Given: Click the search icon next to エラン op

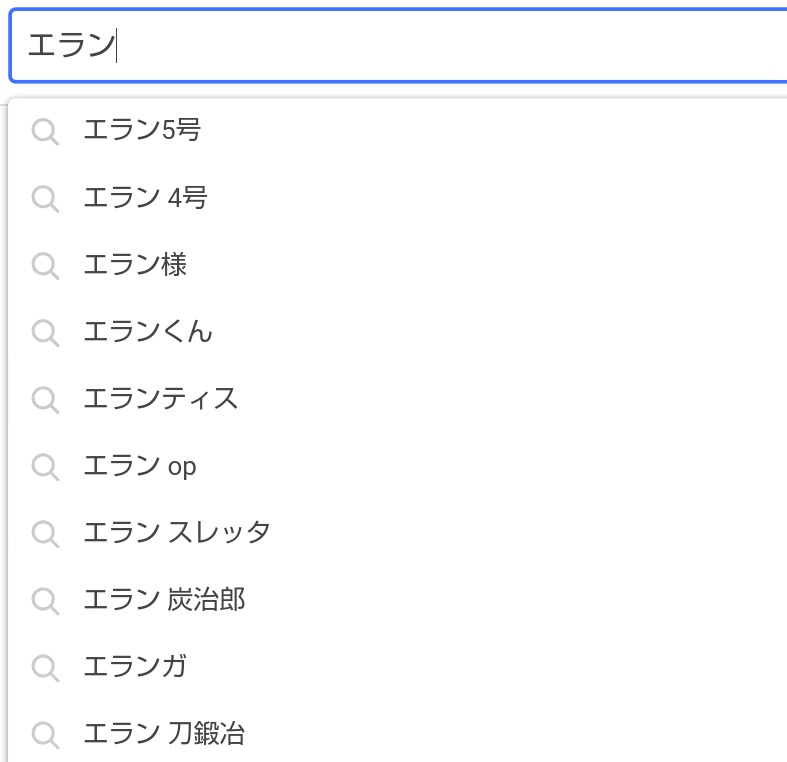Looking at the screenshot, I should click(x=45, y=467).
